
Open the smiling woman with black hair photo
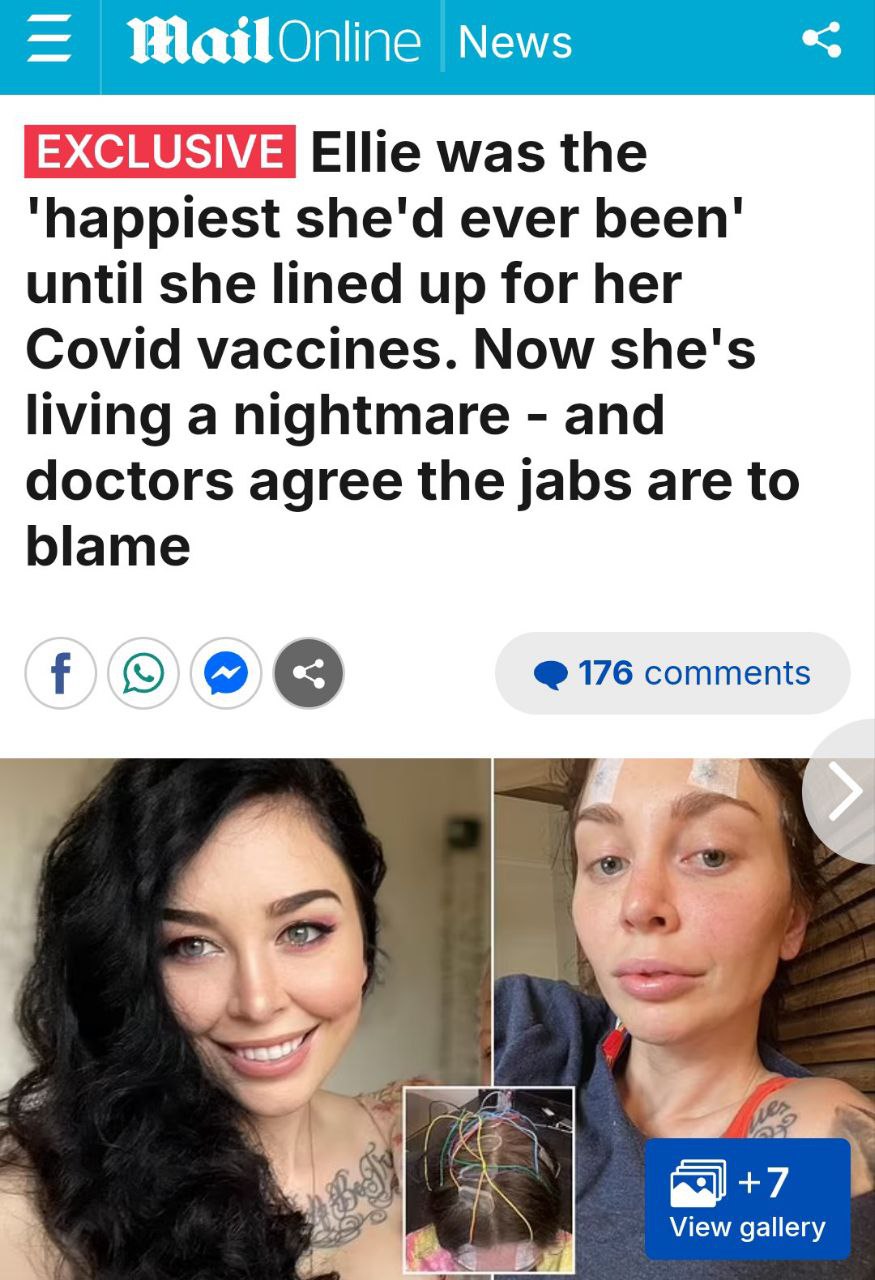245,1018
